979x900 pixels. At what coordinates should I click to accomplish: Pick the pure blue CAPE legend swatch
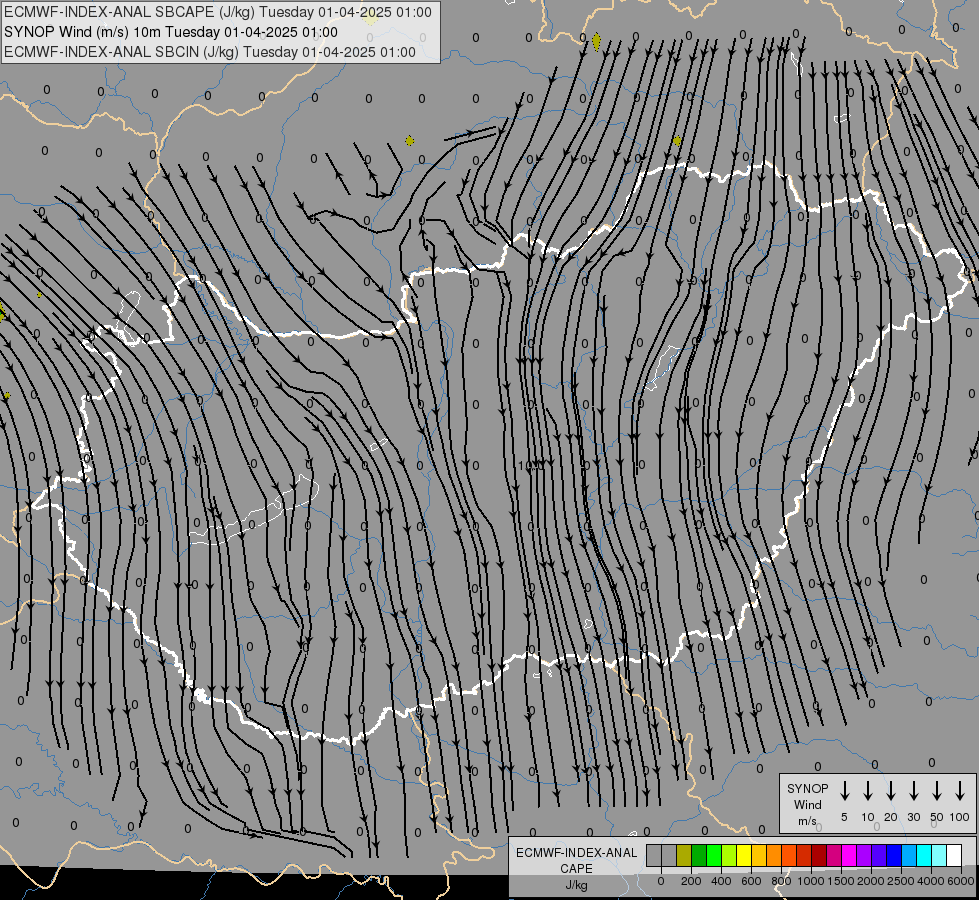coord(893,855)
